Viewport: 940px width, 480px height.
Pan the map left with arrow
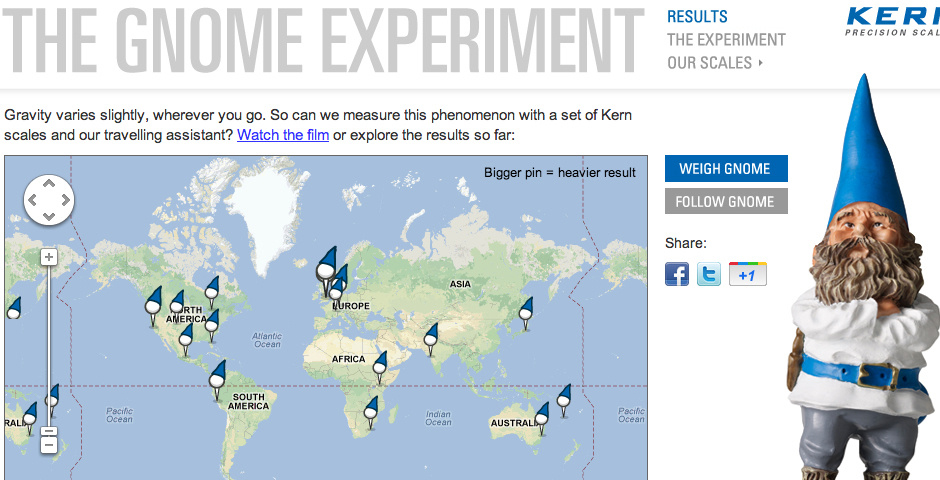click(x=33, y=200)
